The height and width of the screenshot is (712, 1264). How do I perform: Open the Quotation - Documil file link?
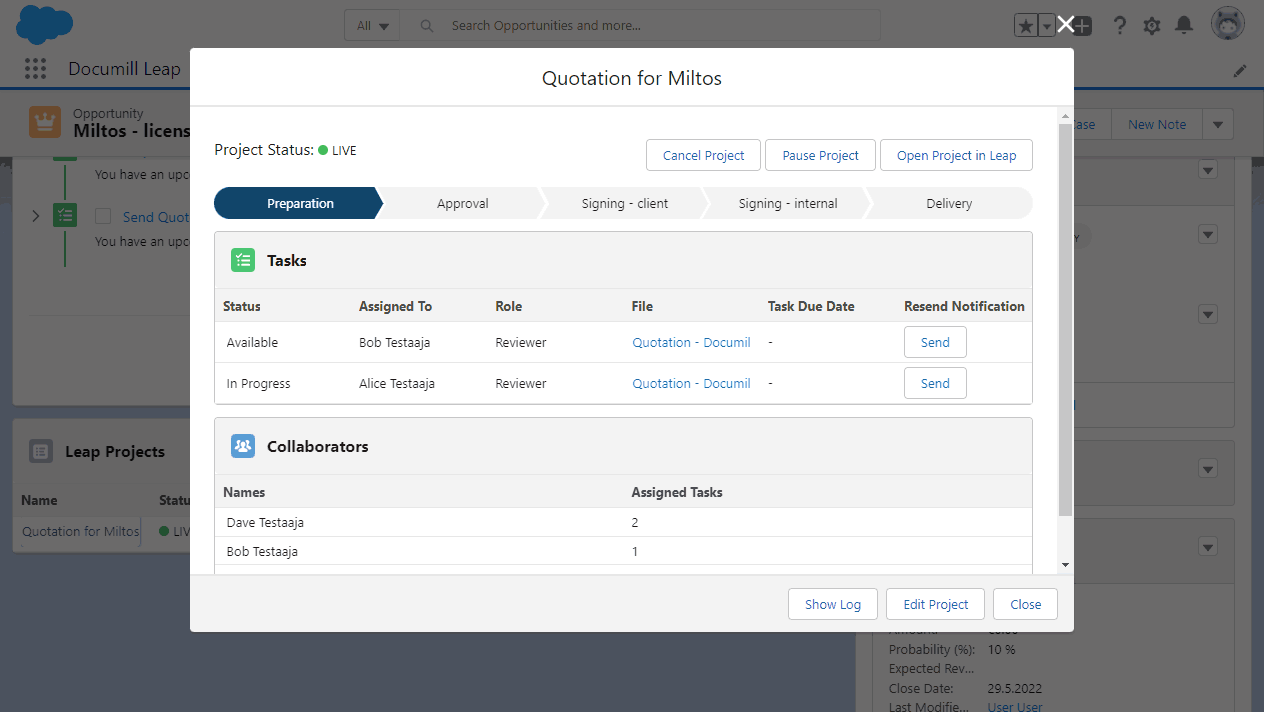(691, 342)
